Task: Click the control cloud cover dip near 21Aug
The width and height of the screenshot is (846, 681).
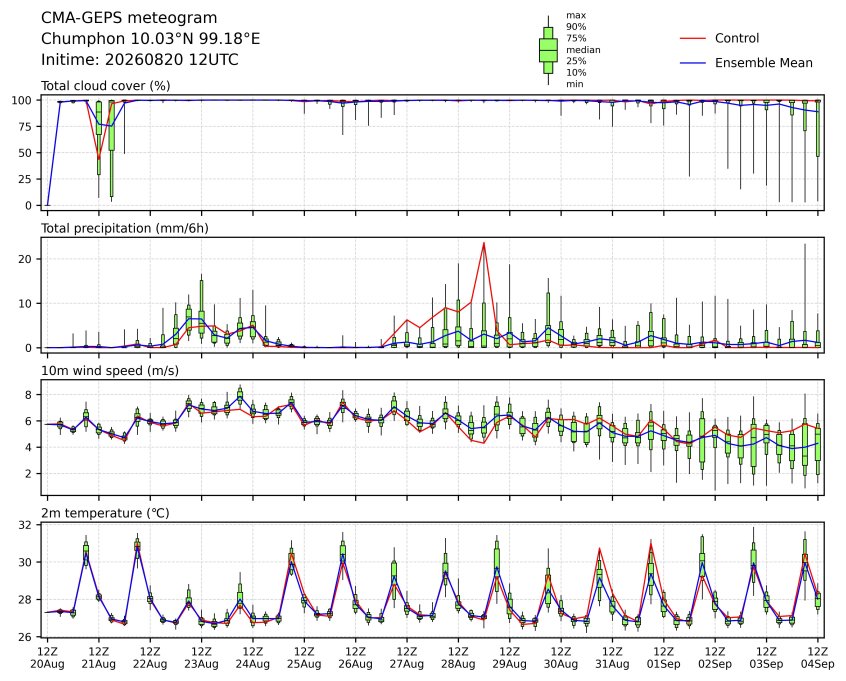Action: (x=99, y=158)
